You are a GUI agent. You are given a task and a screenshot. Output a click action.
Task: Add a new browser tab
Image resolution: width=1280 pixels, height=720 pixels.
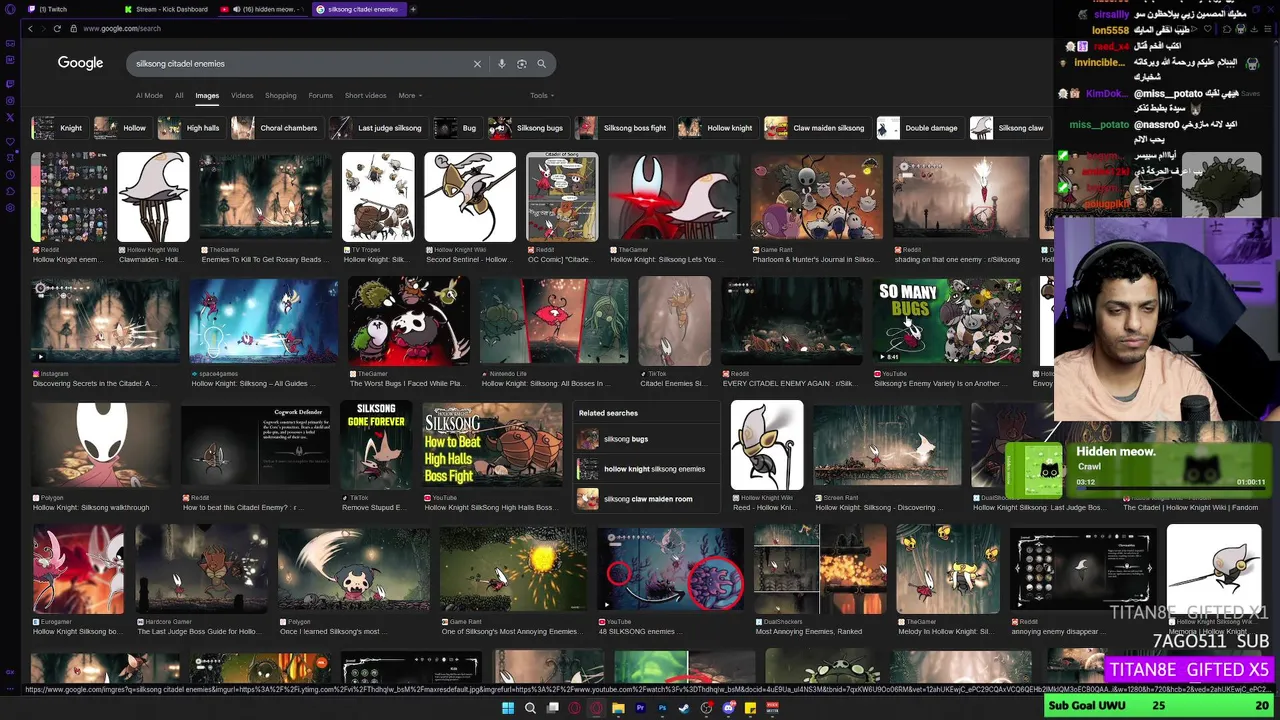[413, 9]
